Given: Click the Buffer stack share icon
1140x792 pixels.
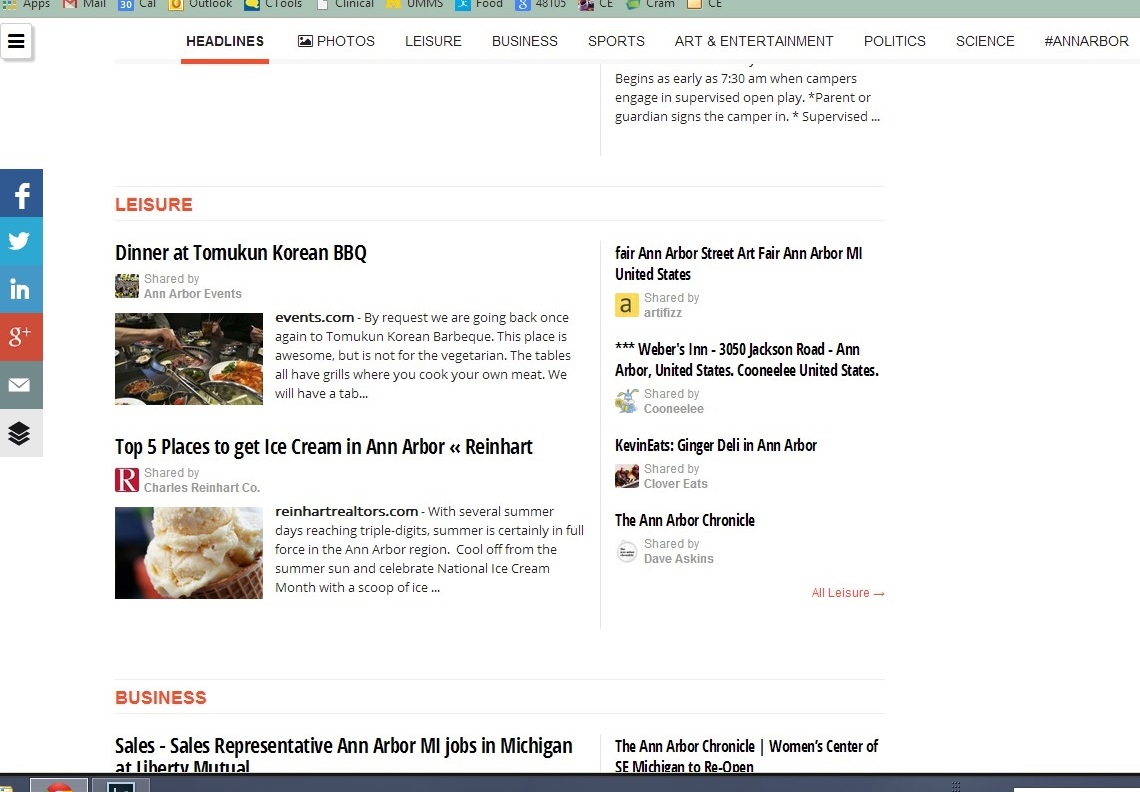Looking at the screenshot, I should pos(21,433).
